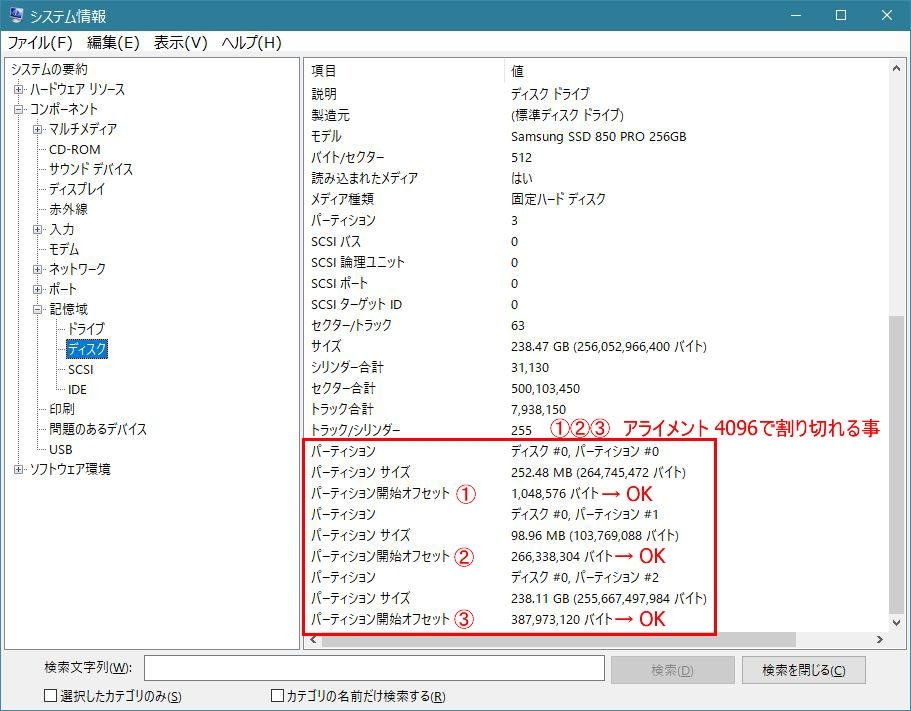Select the 238.11 GB partition size value
Viewport: 911px width, 711px height.
(608, 598)
